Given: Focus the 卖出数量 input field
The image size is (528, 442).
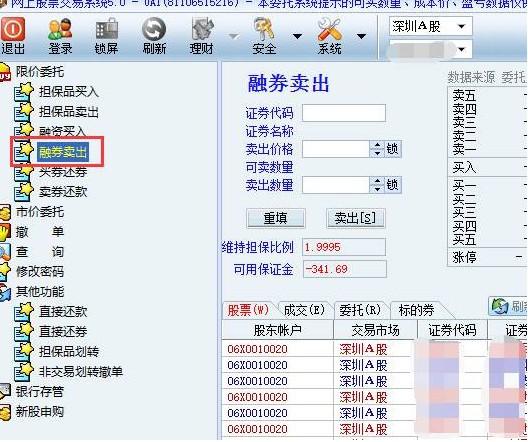Looking at the screenshot, I should click(336, 185).
